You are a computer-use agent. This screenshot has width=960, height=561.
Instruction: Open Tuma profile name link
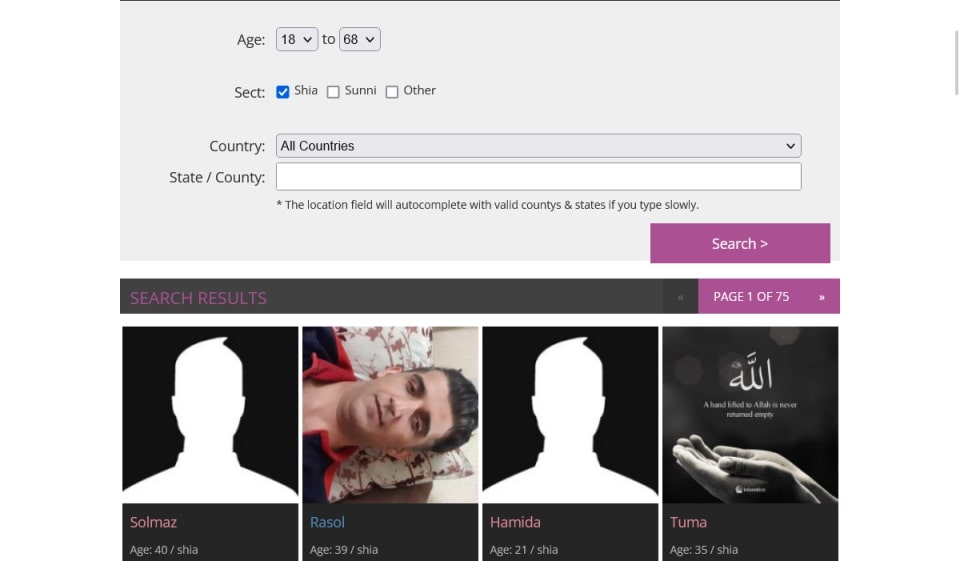coord(688,522)
